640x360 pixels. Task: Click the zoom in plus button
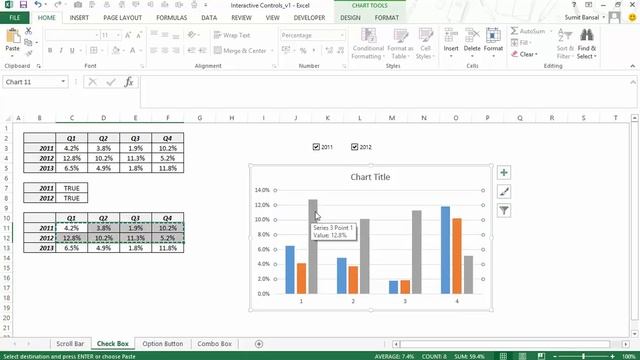click(x=612, y=356)
